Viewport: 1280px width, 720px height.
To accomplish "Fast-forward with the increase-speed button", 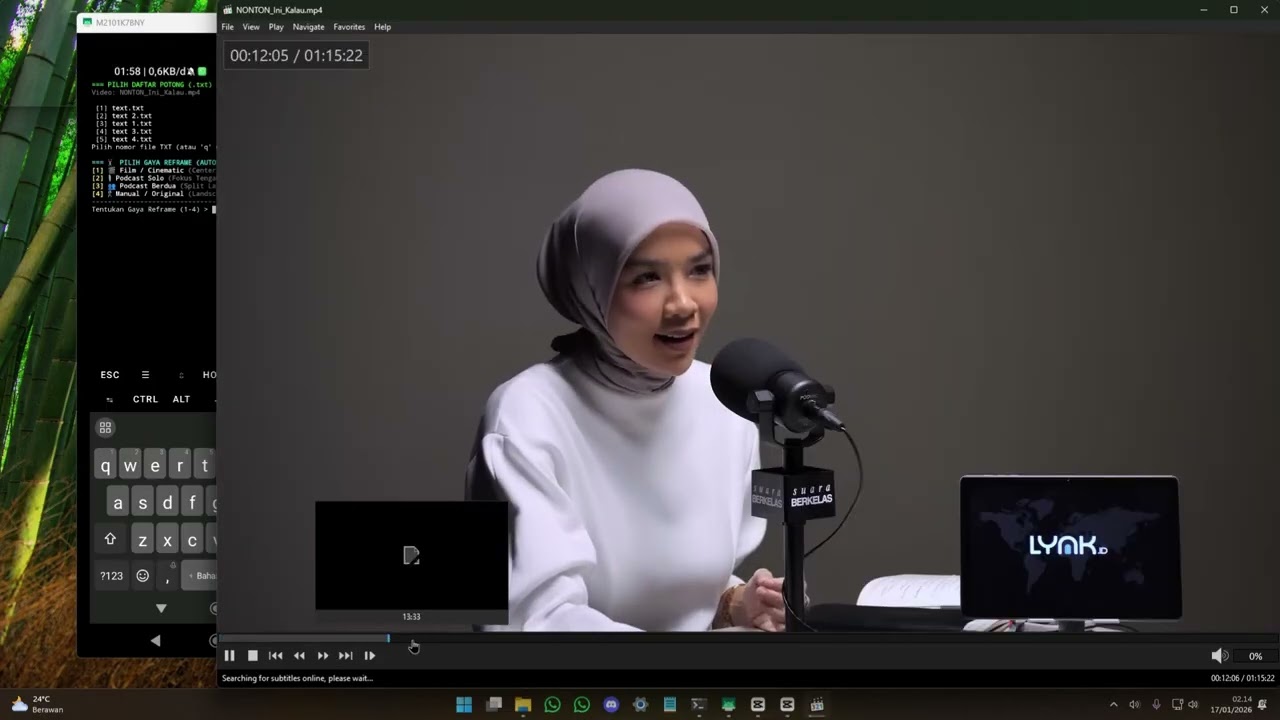I will pos(322,656).
